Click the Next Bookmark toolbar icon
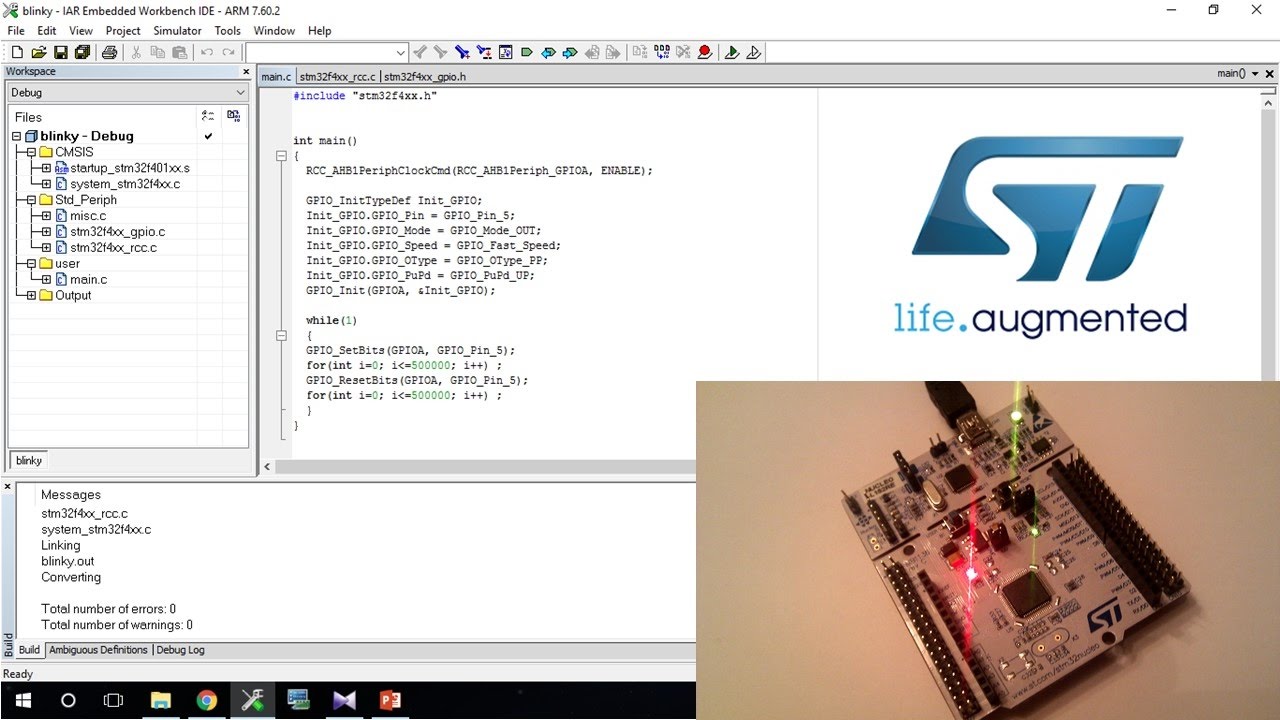The height and width of the screenshot is (720, 1280). click(x=570, y=52)
